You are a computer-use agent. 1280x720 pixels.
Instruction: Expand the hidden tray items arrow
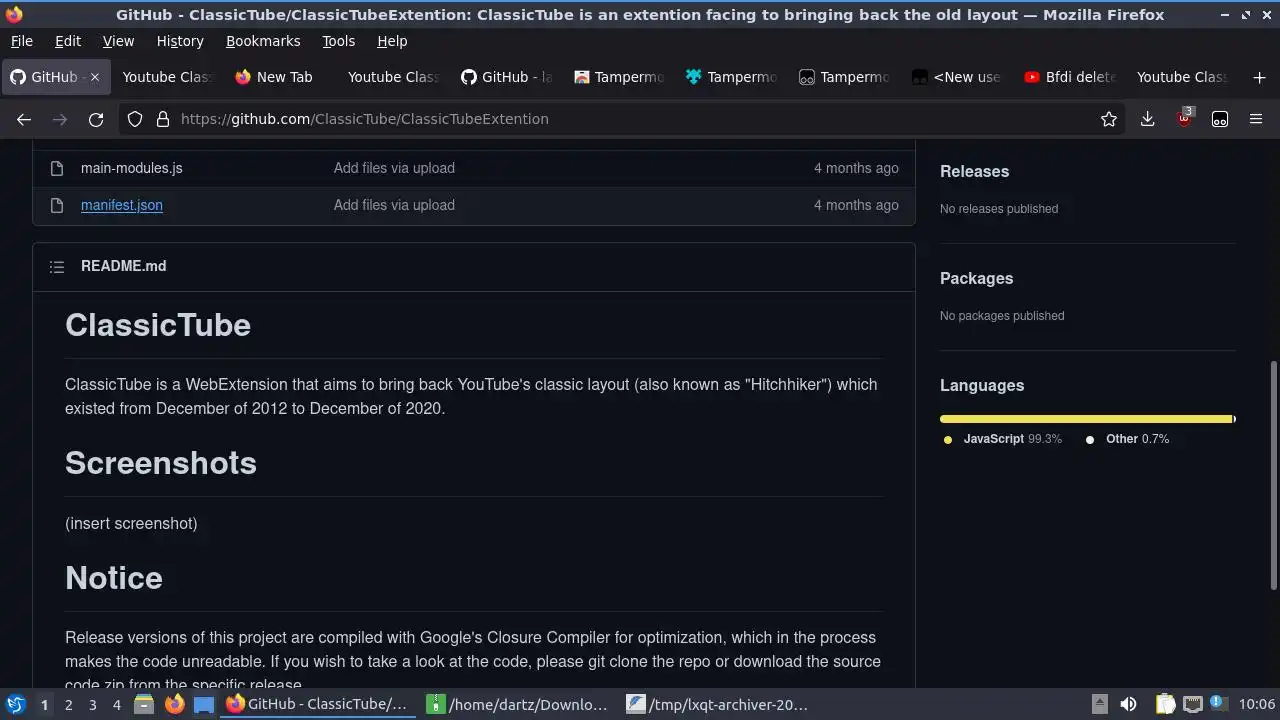click(x=1099, y=704)
